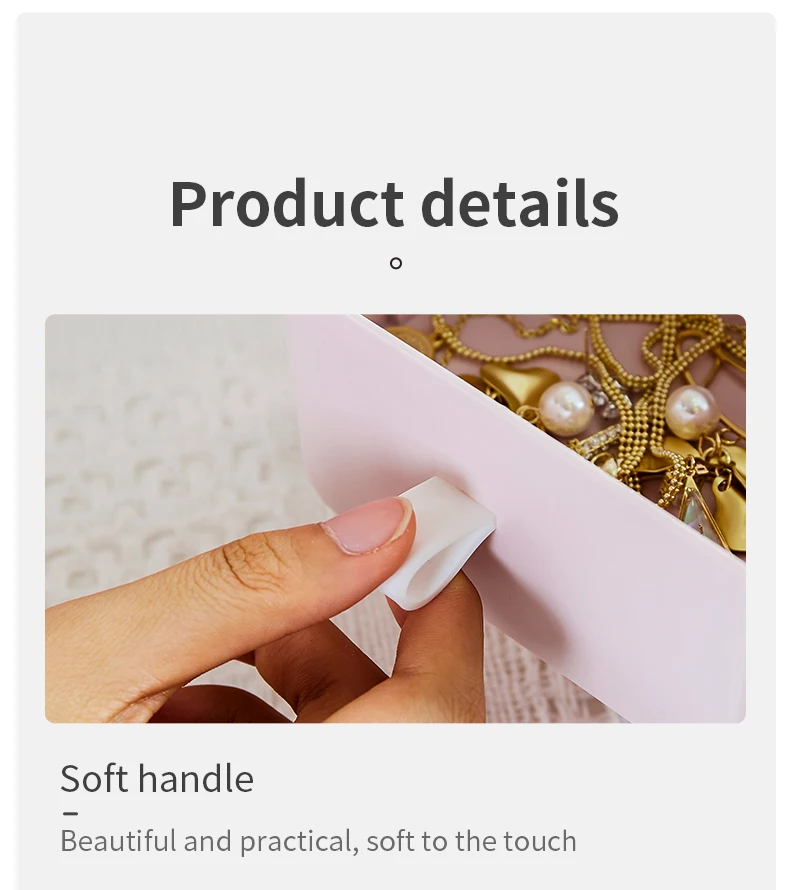Select the left pearl in the jewelry
Viewport: 790px width, 890px height.
click(565, 408)
